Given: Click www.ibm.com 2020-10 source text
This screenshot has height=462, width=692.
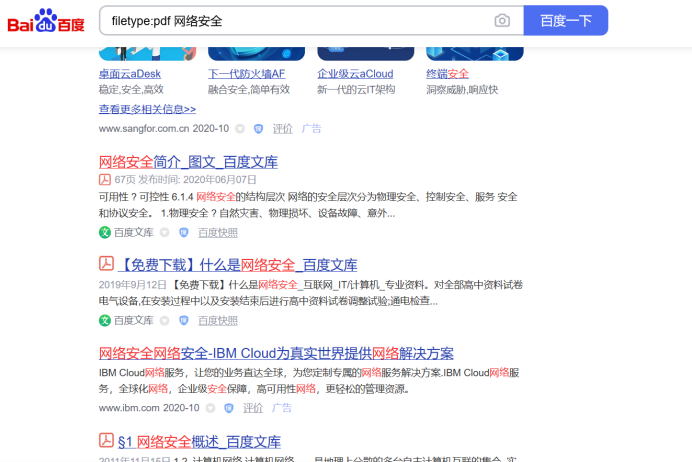Looking at the screenshot, I should [x=149, y=408].
